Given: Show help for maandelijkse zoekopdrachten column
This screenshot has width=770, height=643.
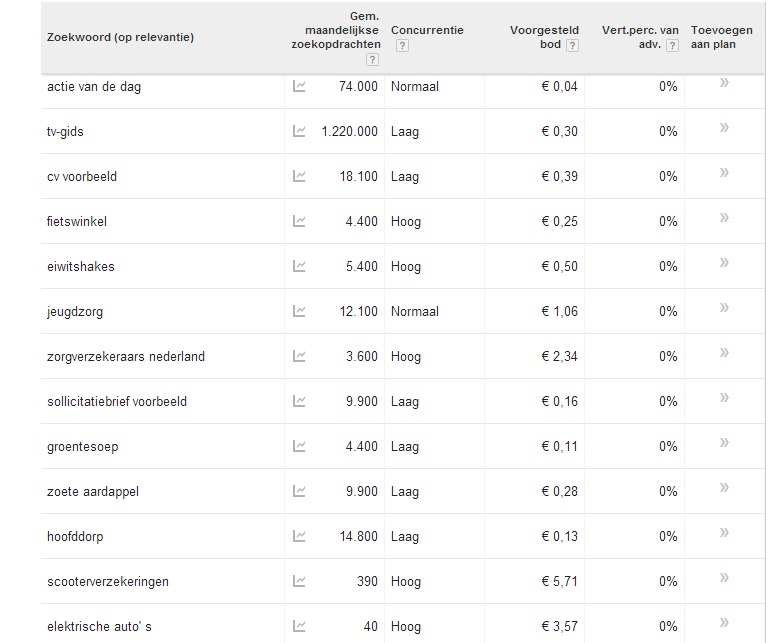Looking at the screenshot, I should coord(372,60).
